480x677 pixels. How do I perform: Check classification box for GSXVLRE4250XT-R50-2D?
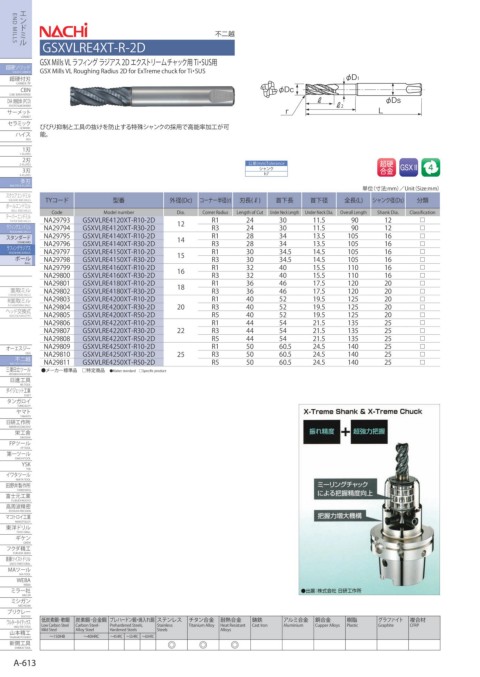422,362
